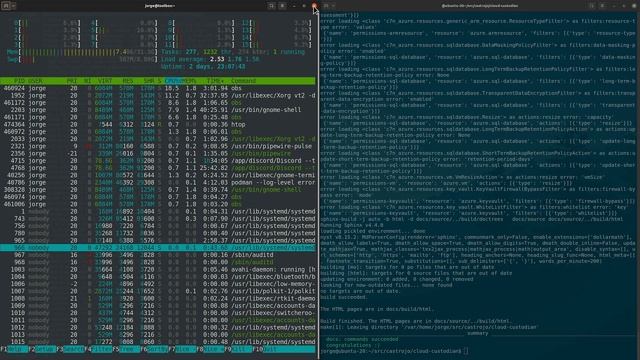The width and height of the screenshot is (640, 360).
Task: Click 'build succeeded.' line in right terminal
Action: pos(344,297)
